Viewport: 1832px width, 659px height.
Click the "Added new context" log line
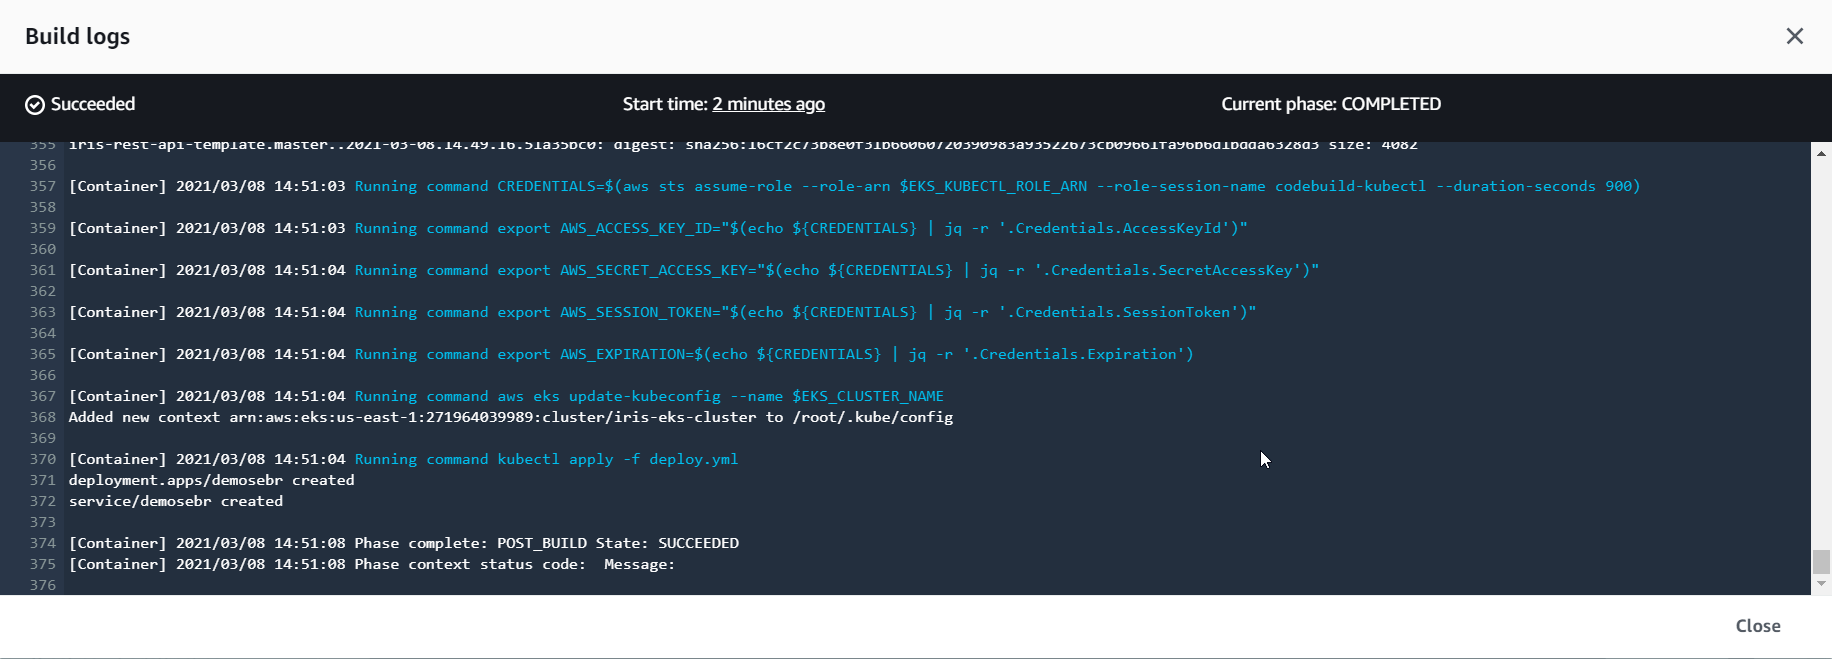click(510, 417)
